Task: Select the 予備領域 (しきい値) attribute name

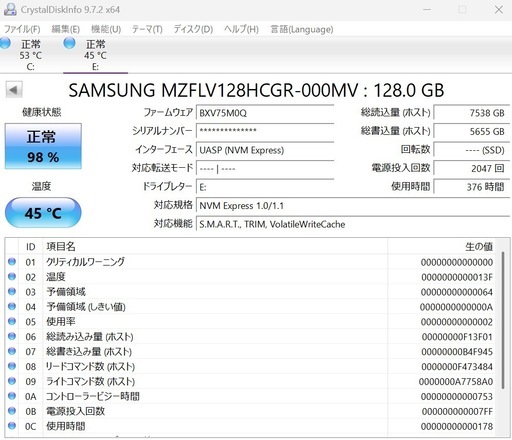Action: tap(86, 307)
